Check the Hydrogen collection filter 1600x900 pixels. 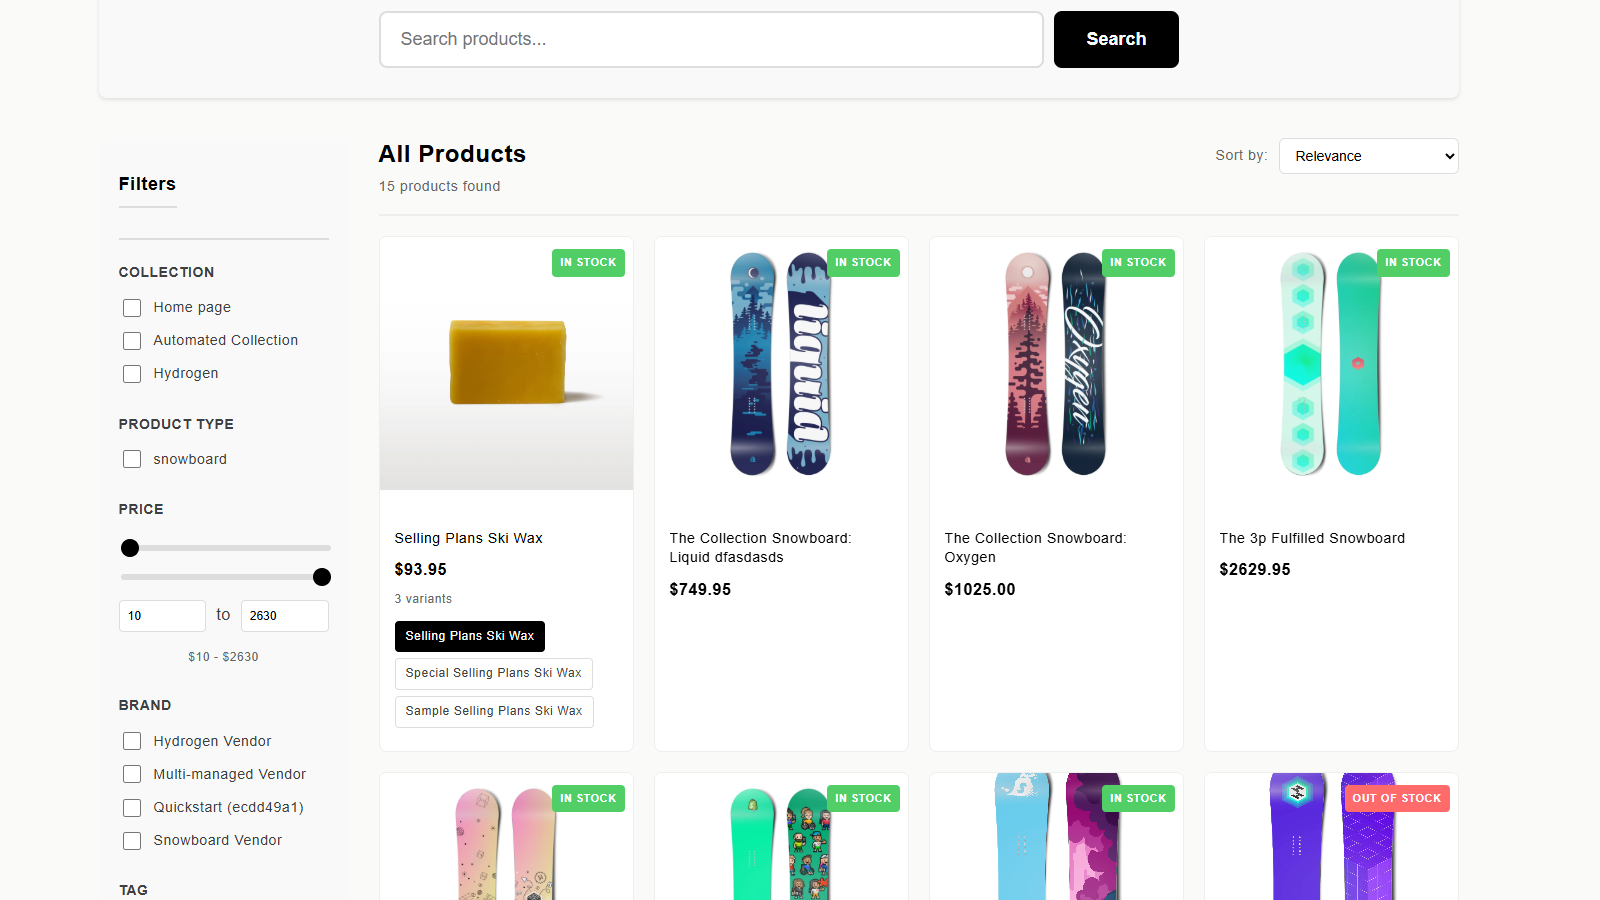click(131, 373)
